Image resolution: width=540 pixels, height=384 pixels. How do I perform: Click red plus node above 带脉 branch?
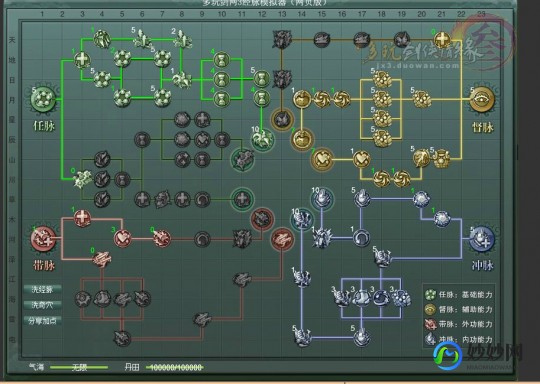click(82, 218)
